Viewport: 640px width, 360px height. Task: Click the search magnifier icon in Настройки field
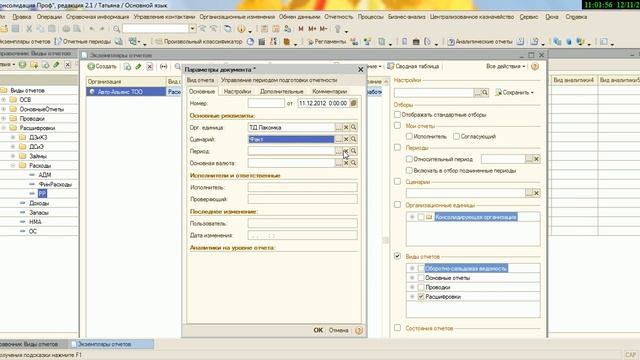tap(485, 93)
